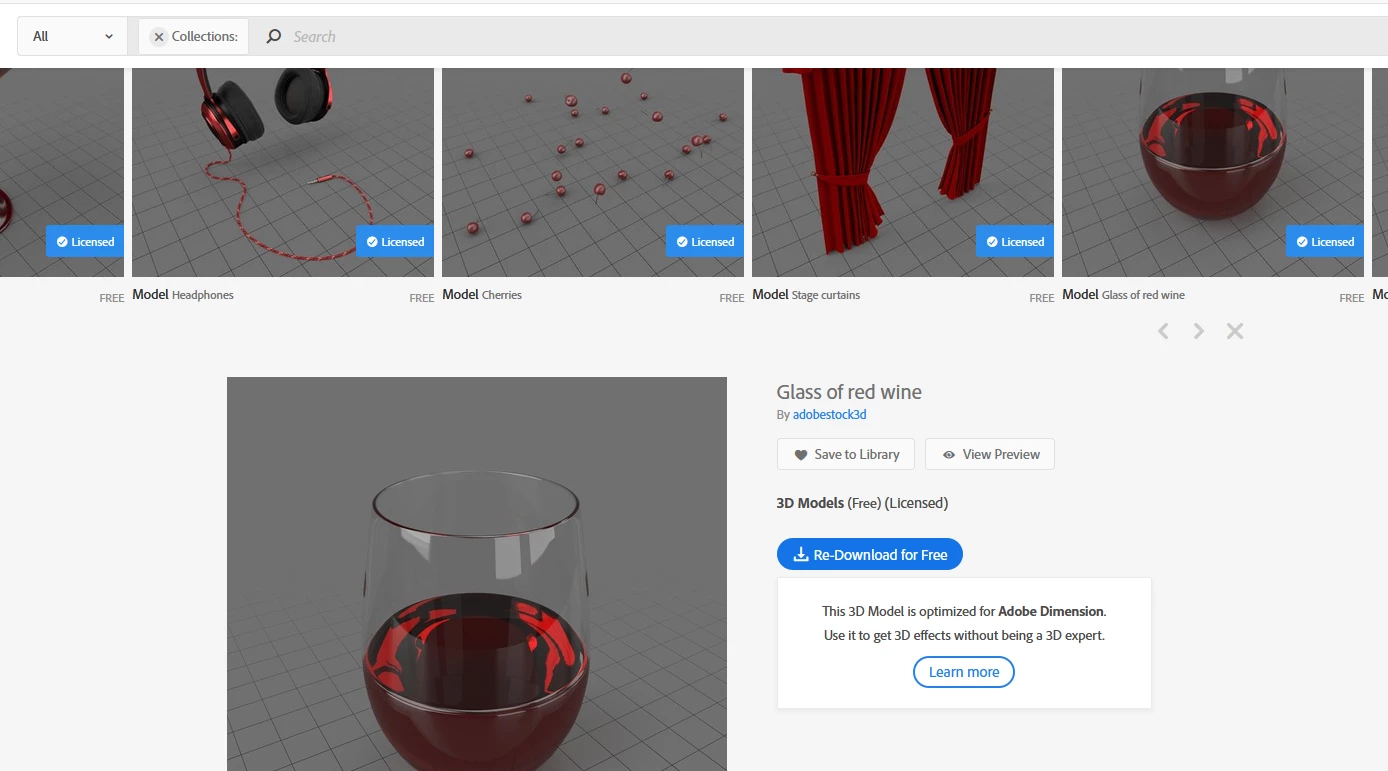Click FREE label left of Headphones caption
1388x771 pixels.
[x=112, y=298]
